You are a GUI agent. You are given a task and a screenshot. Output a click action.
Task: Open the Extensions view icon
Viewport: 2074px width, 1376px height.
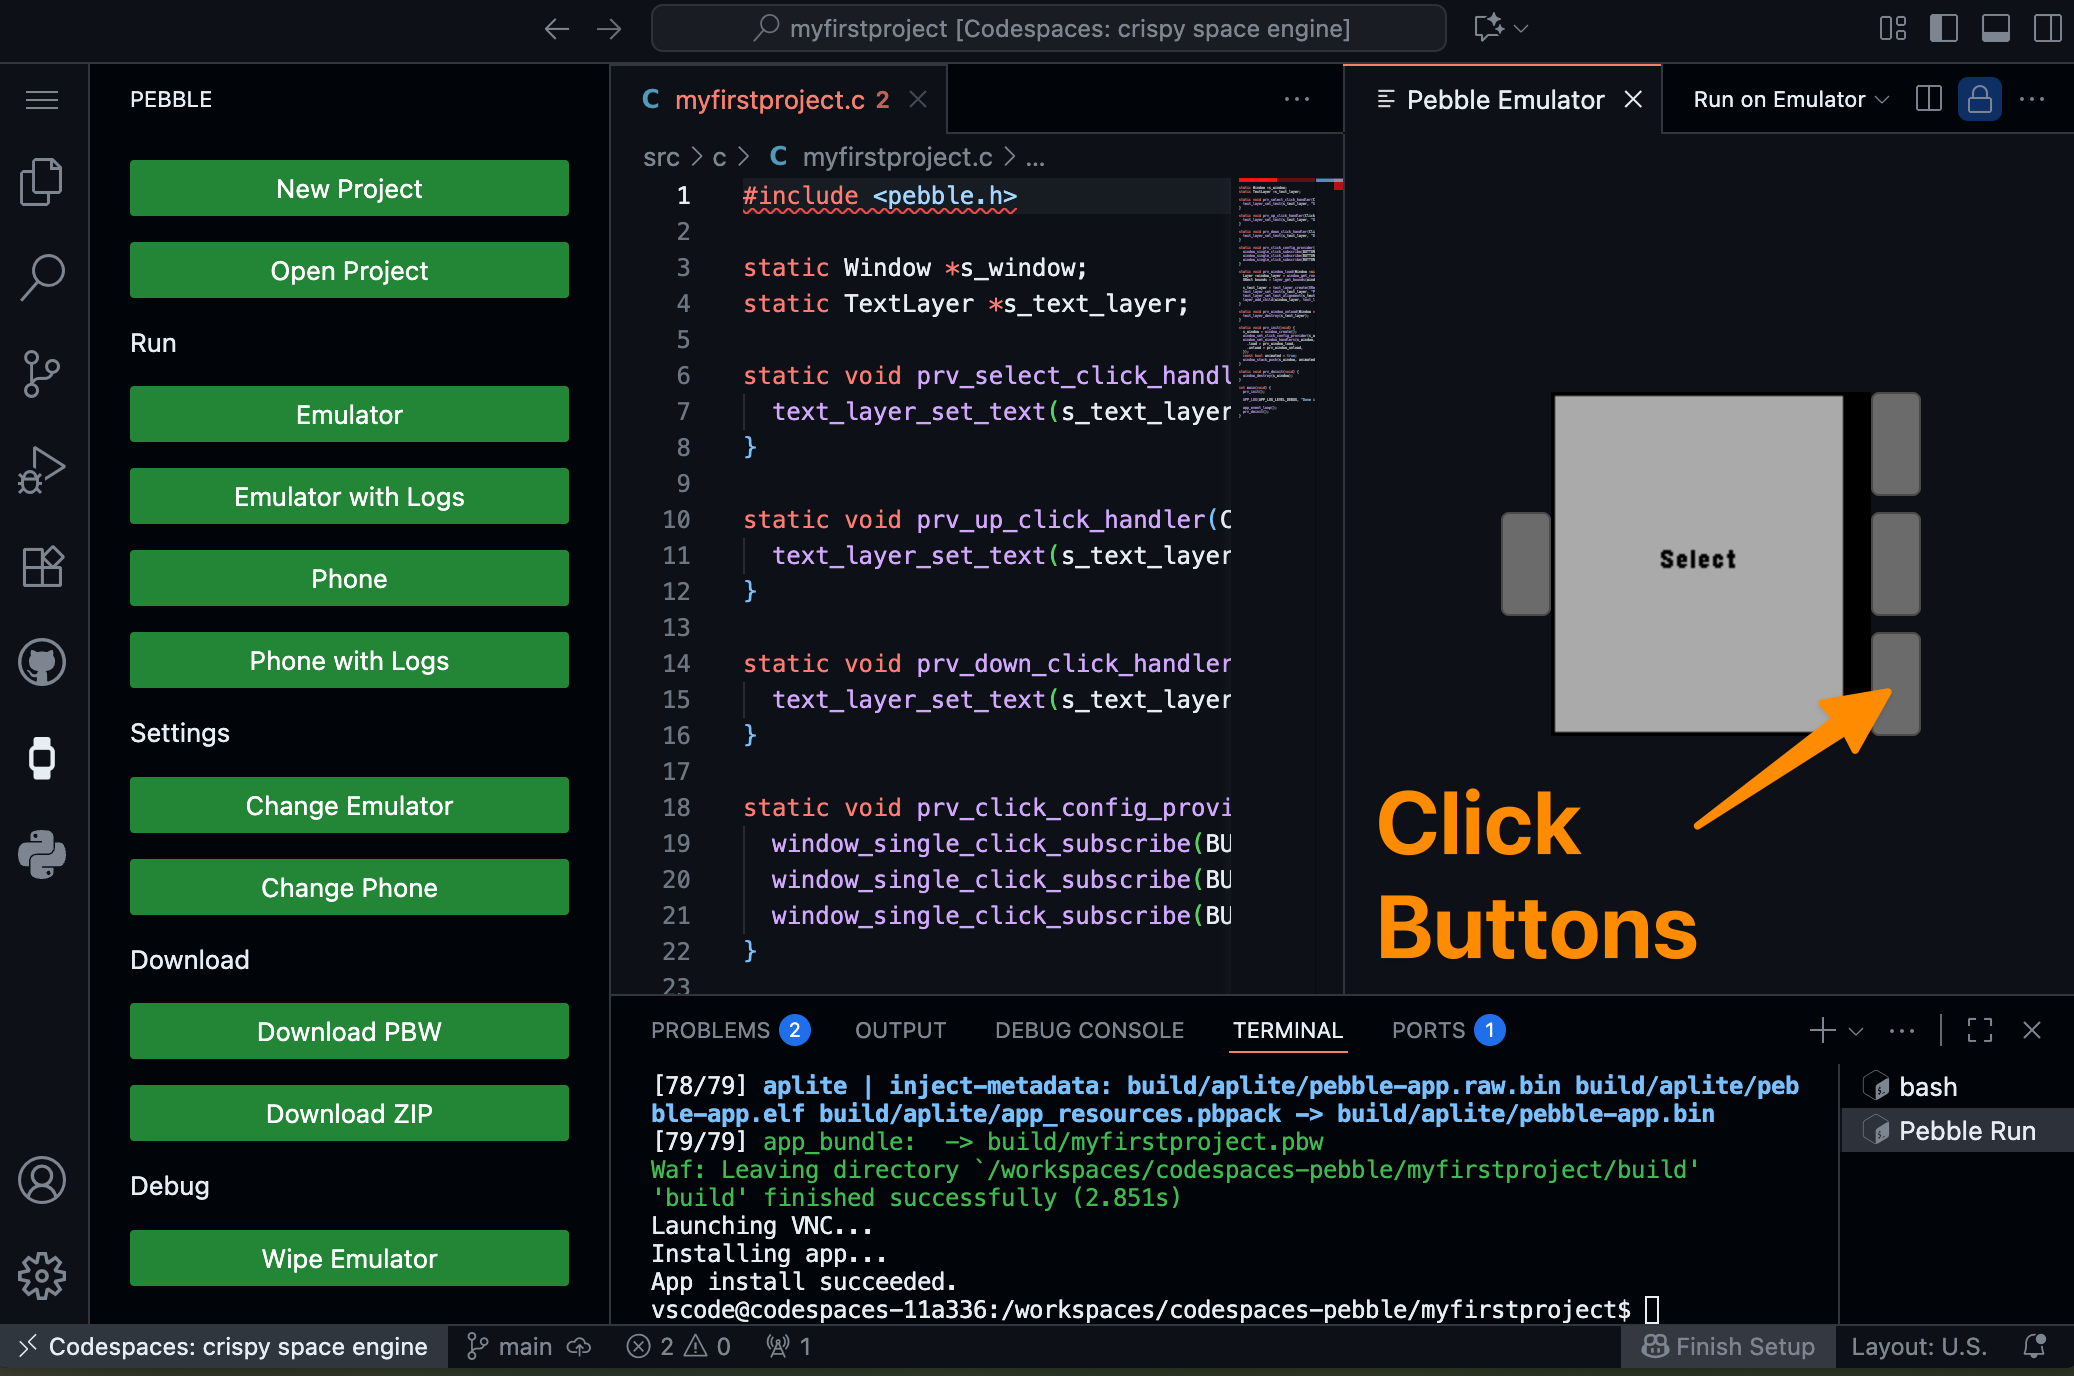[x=42, y=566]
